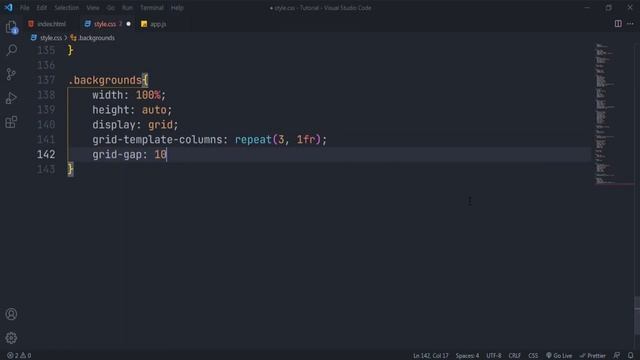Open the Selection menu
Screen dimensions: 640x360
67,8
